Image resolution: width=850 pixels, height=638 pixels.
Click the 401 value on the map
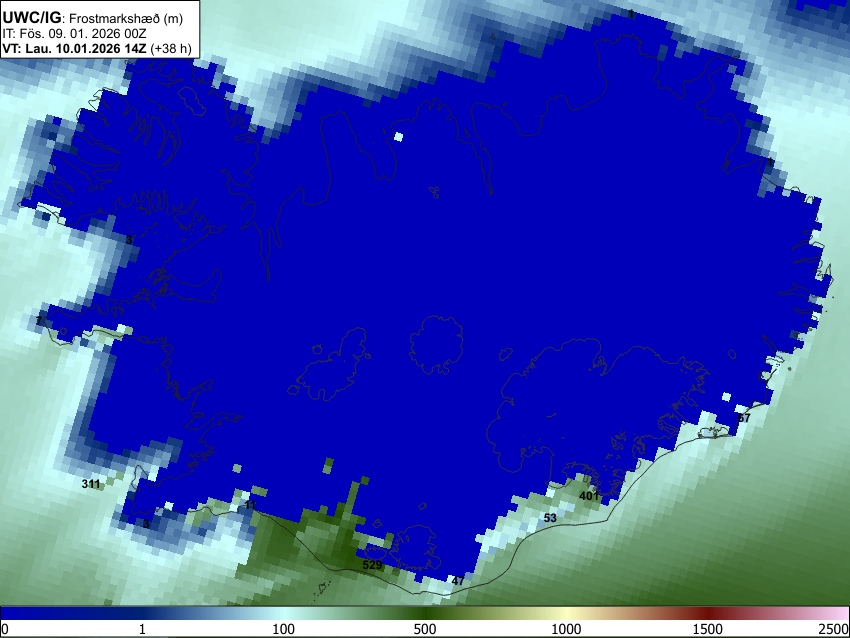(x=589, y=495)
